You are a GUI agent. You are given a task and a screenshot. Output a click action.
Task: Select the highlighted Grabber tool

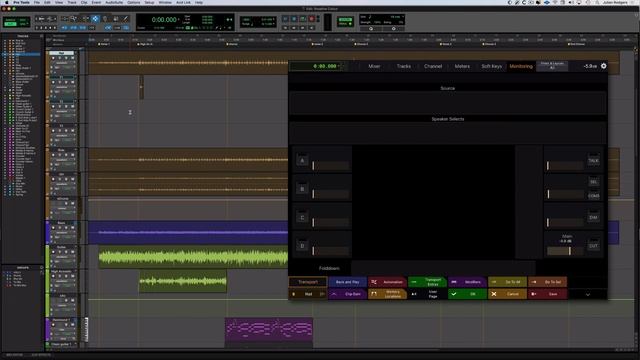tap(95, 19)
